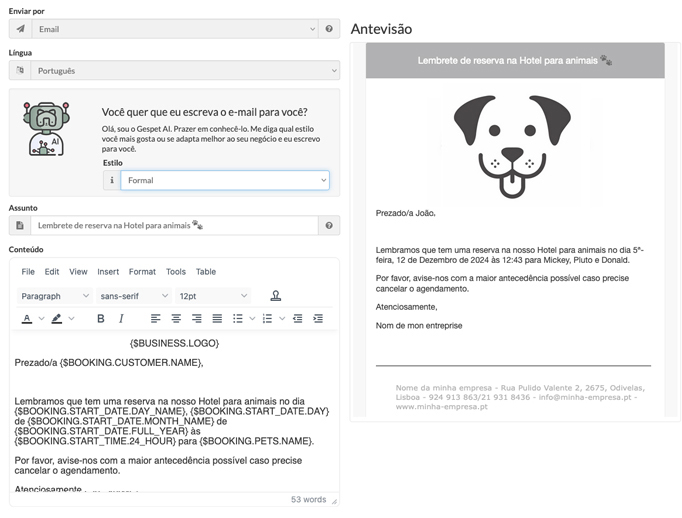Click the stamp insert-variable icon in editor

pyautogui.click(x=276, y=296)
